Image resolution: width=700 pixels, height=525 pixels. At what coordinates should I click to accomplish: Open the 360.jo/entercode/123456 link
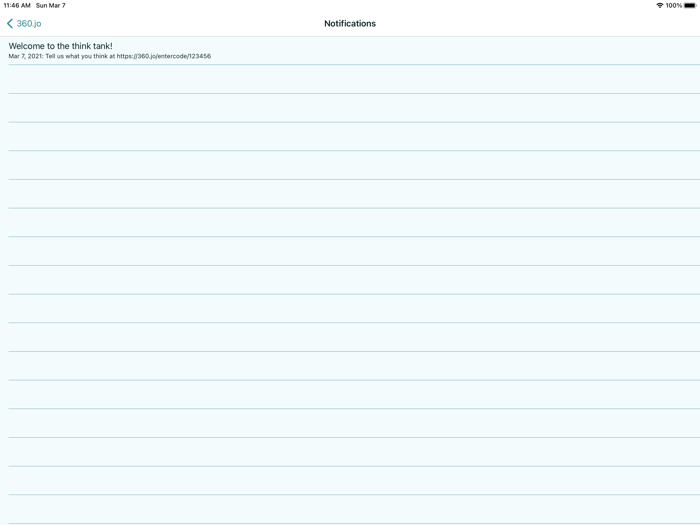(x=164, y=56)
